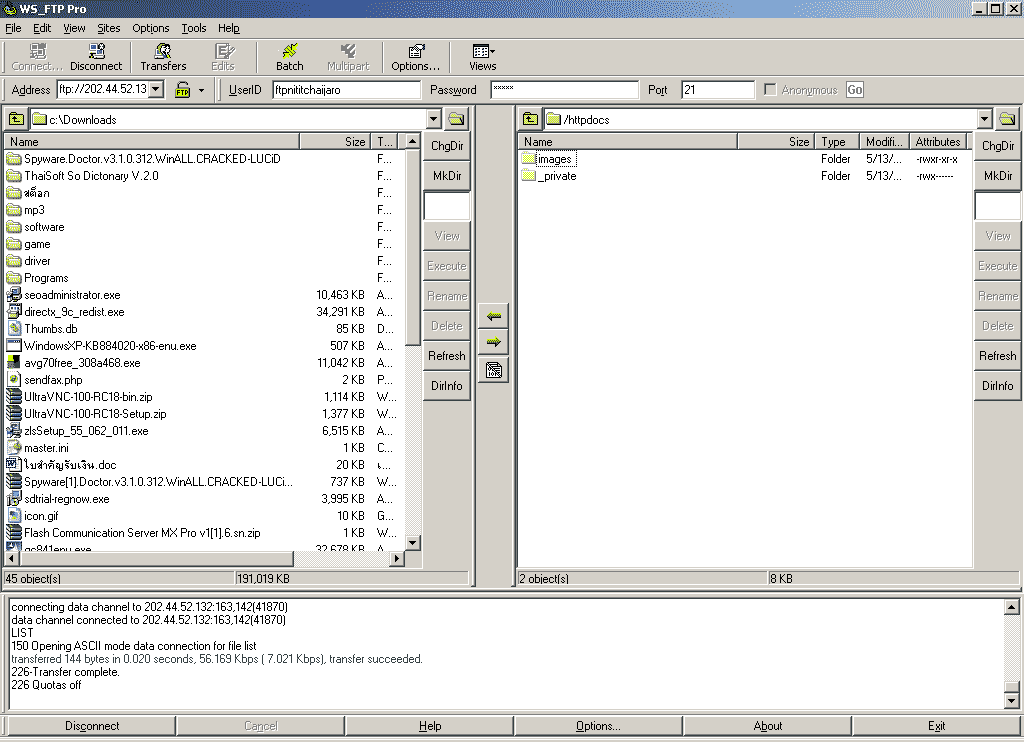The image size is (1024, 742).
Task: Click the Go button next to Anonymous
Action: pos(854,89)
